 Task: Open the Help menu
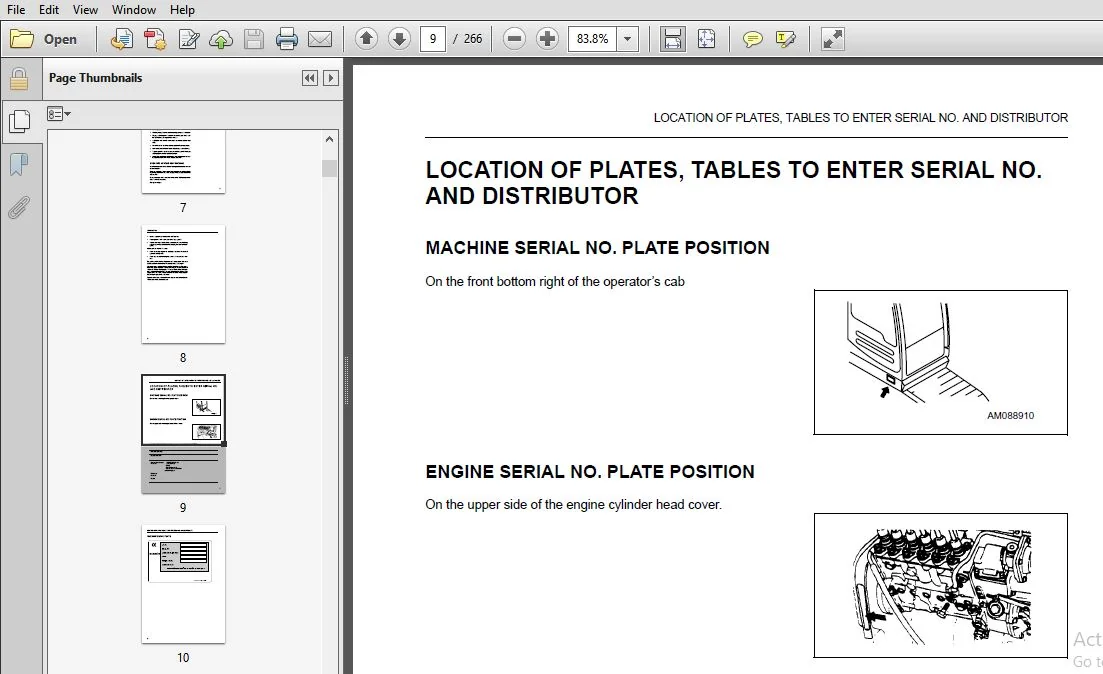pos(182,10)
